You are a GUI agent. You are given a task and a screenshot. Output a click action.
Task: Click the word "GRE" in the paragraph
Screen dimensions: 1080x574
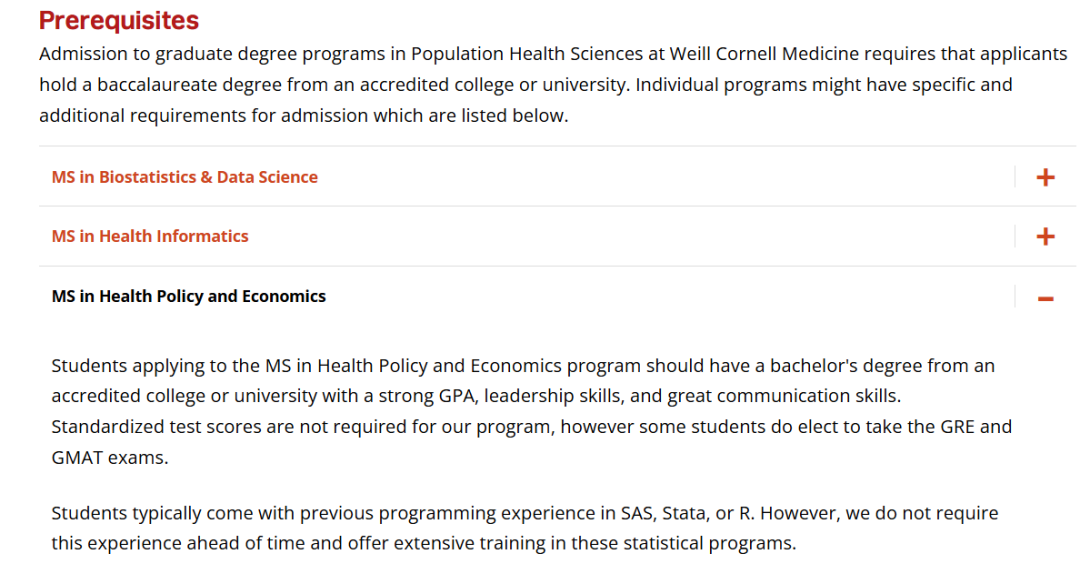(x=960, y=427)
